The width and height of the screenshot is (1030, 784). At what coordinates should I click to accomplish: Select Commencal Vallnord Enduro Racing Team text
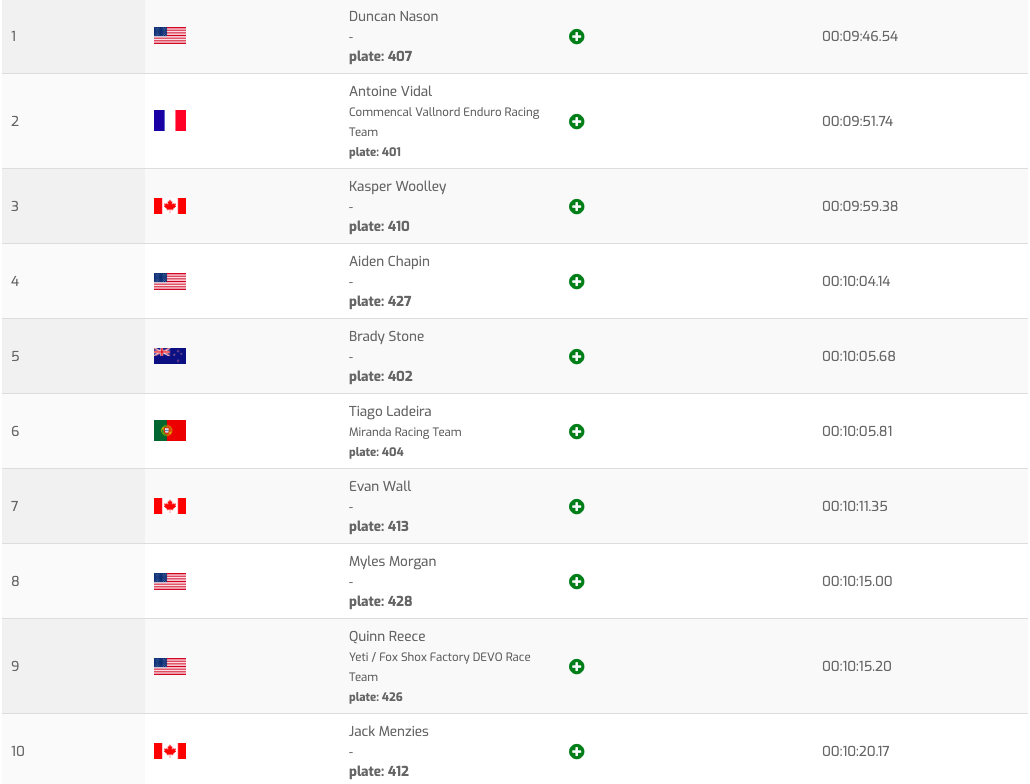click(x=444, y=121)
